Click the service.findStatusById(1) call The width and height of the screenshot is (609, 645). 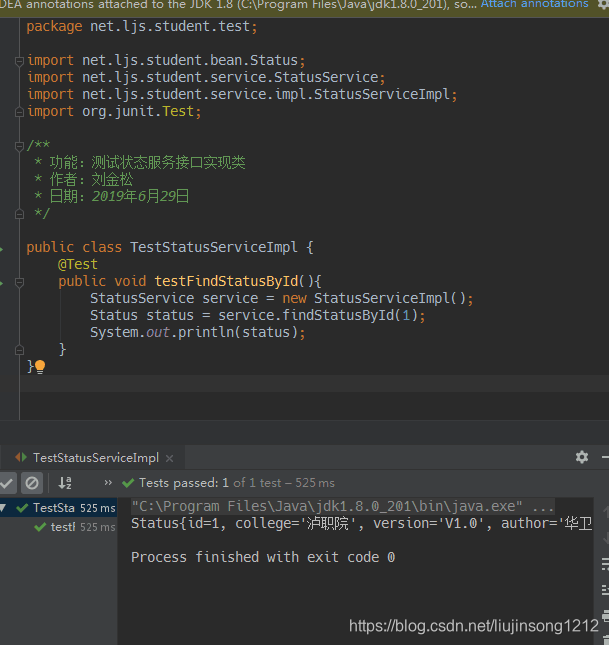(x=318, y=316)
